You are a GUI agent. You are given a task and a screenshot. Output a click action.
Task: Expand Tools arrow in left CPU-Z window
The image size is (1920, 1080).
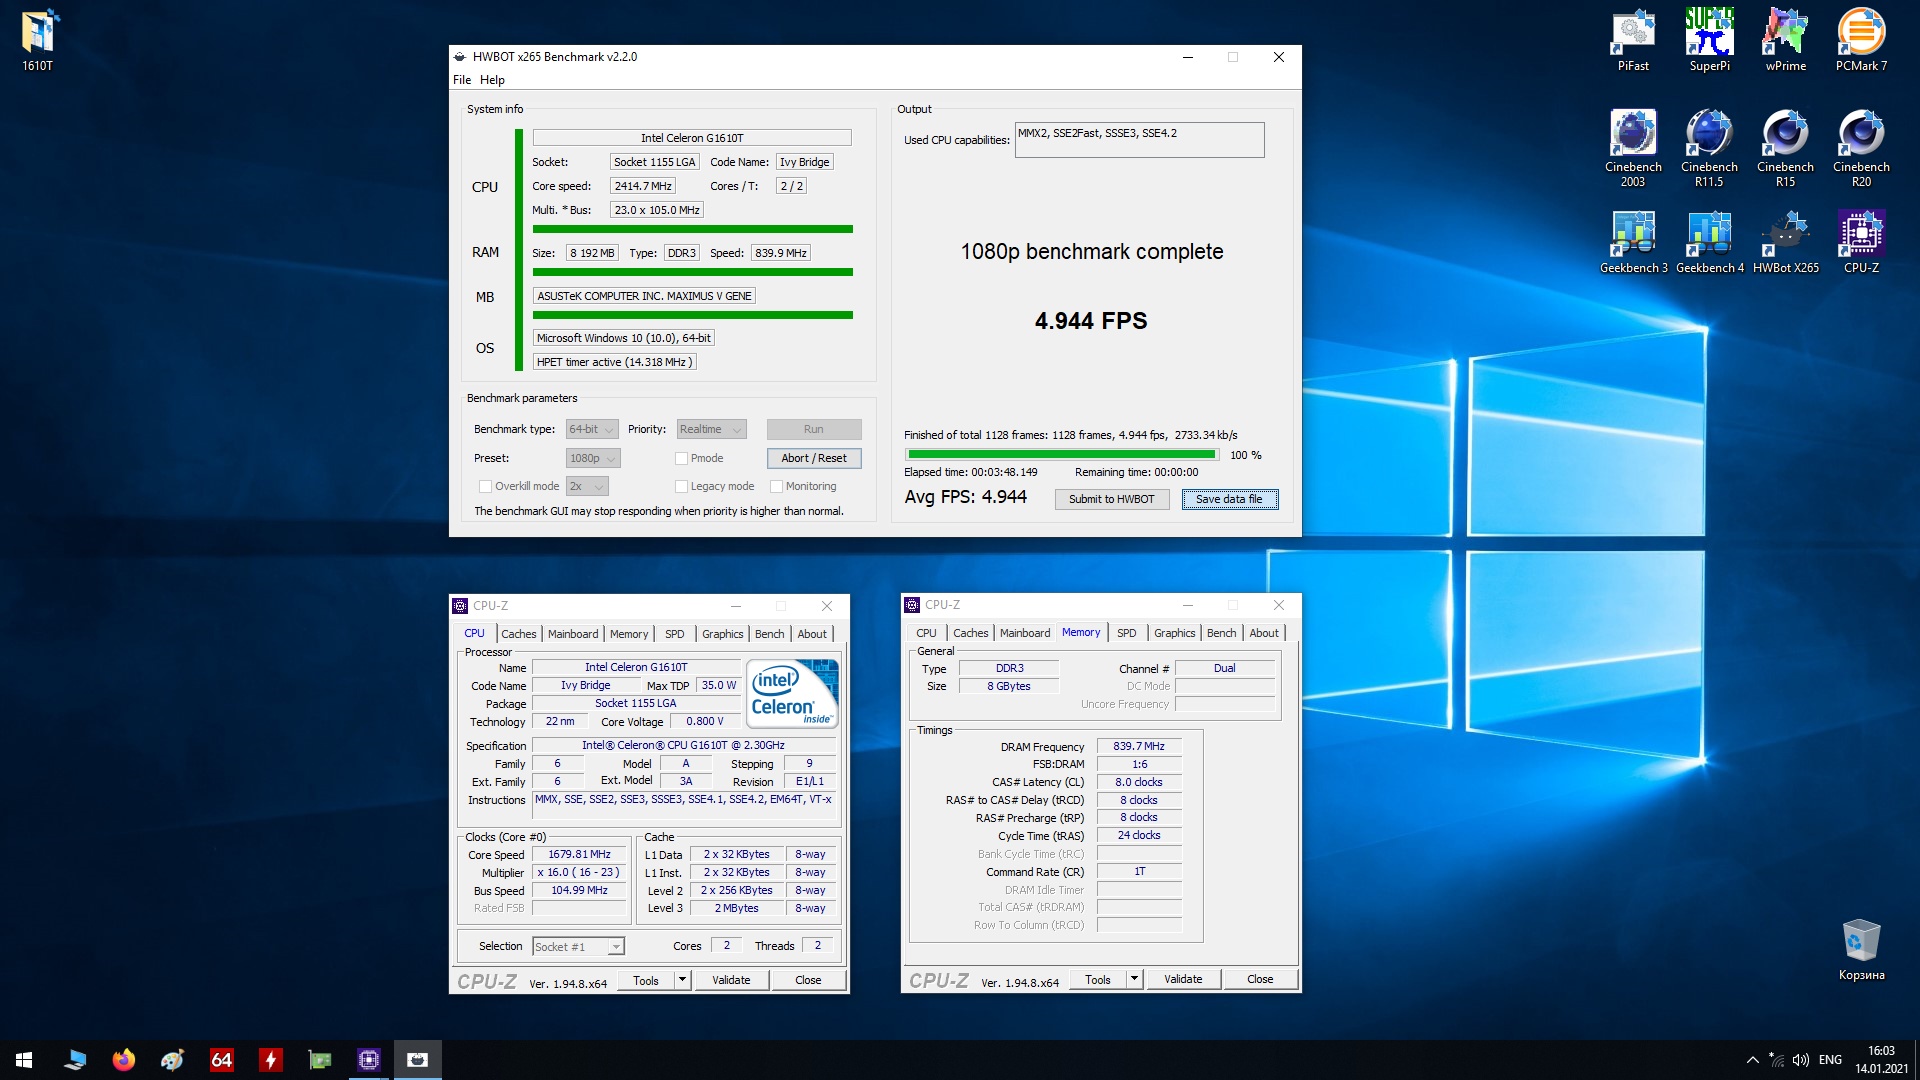pos(682,980)
